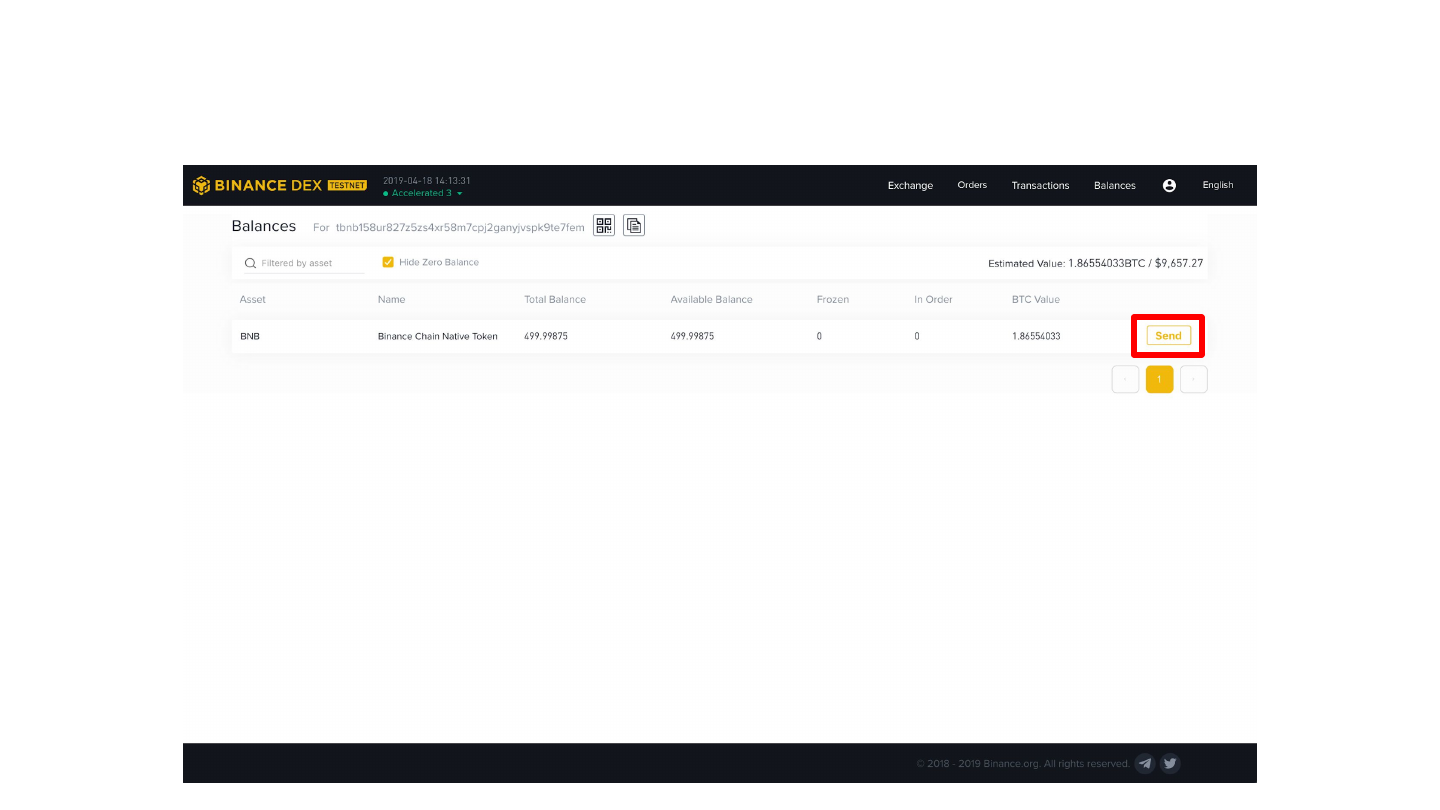Open the Transactions page
The image size is (1440, 810).
(1040, 185)
